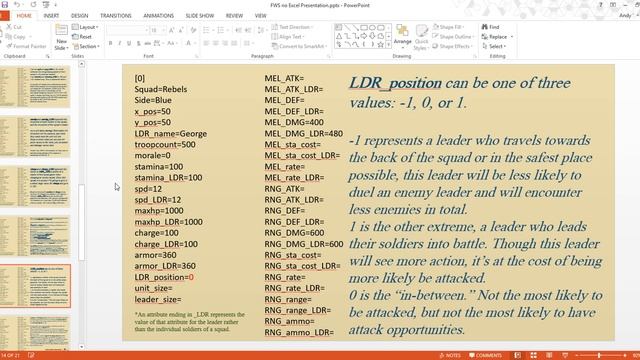Open the font name combo box
640x360 pixels.
127,30
